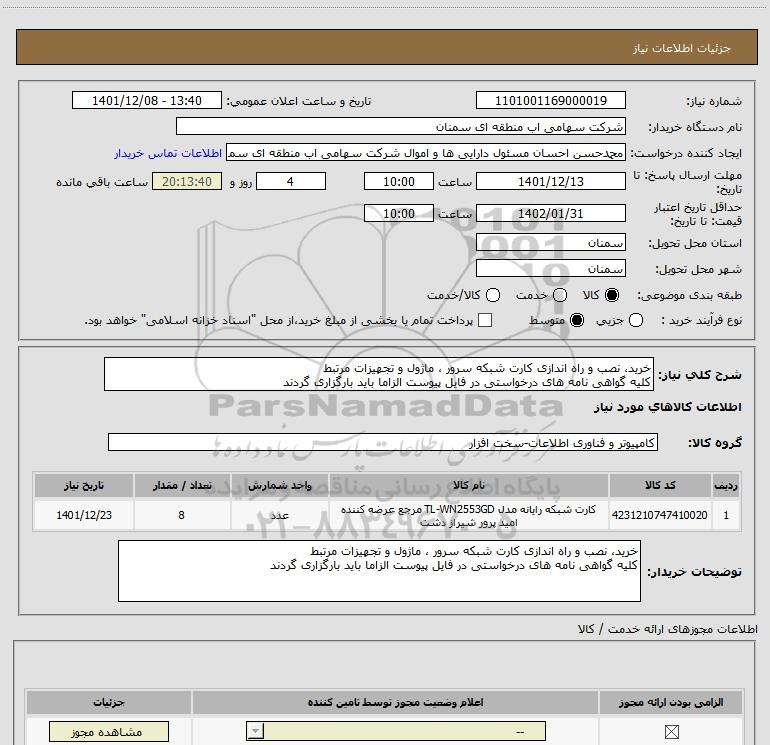Click the goods group field کامپیوتر و فناوری اطلاعات
770x745 pixels.
click(x=383, y=442)
